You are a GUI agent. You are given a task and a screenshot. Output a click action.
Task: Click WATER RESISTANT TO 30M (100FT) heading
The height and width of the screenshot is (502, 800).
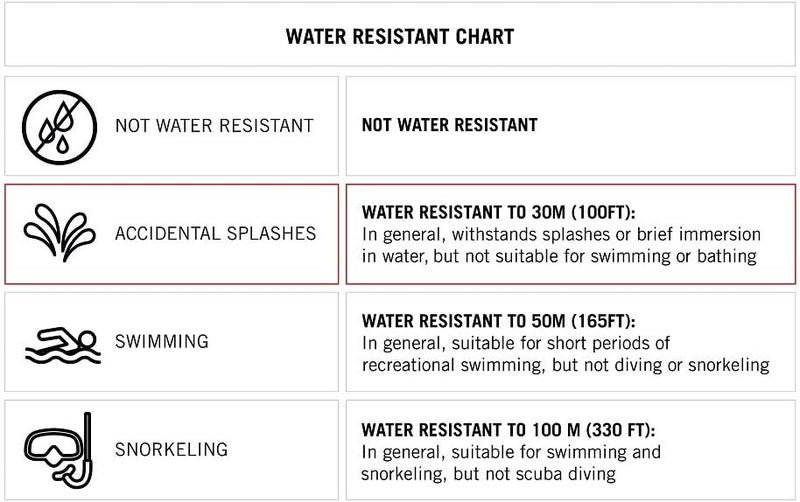(498, 212)
